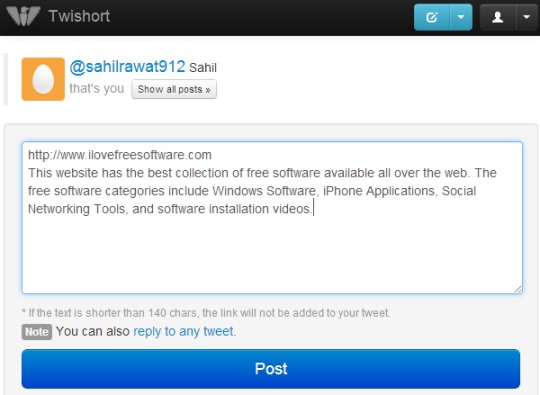Viewport: 540px width, 395px height.
Task: Expand the user account dropdown arrow
Action: tap(527, 17)
